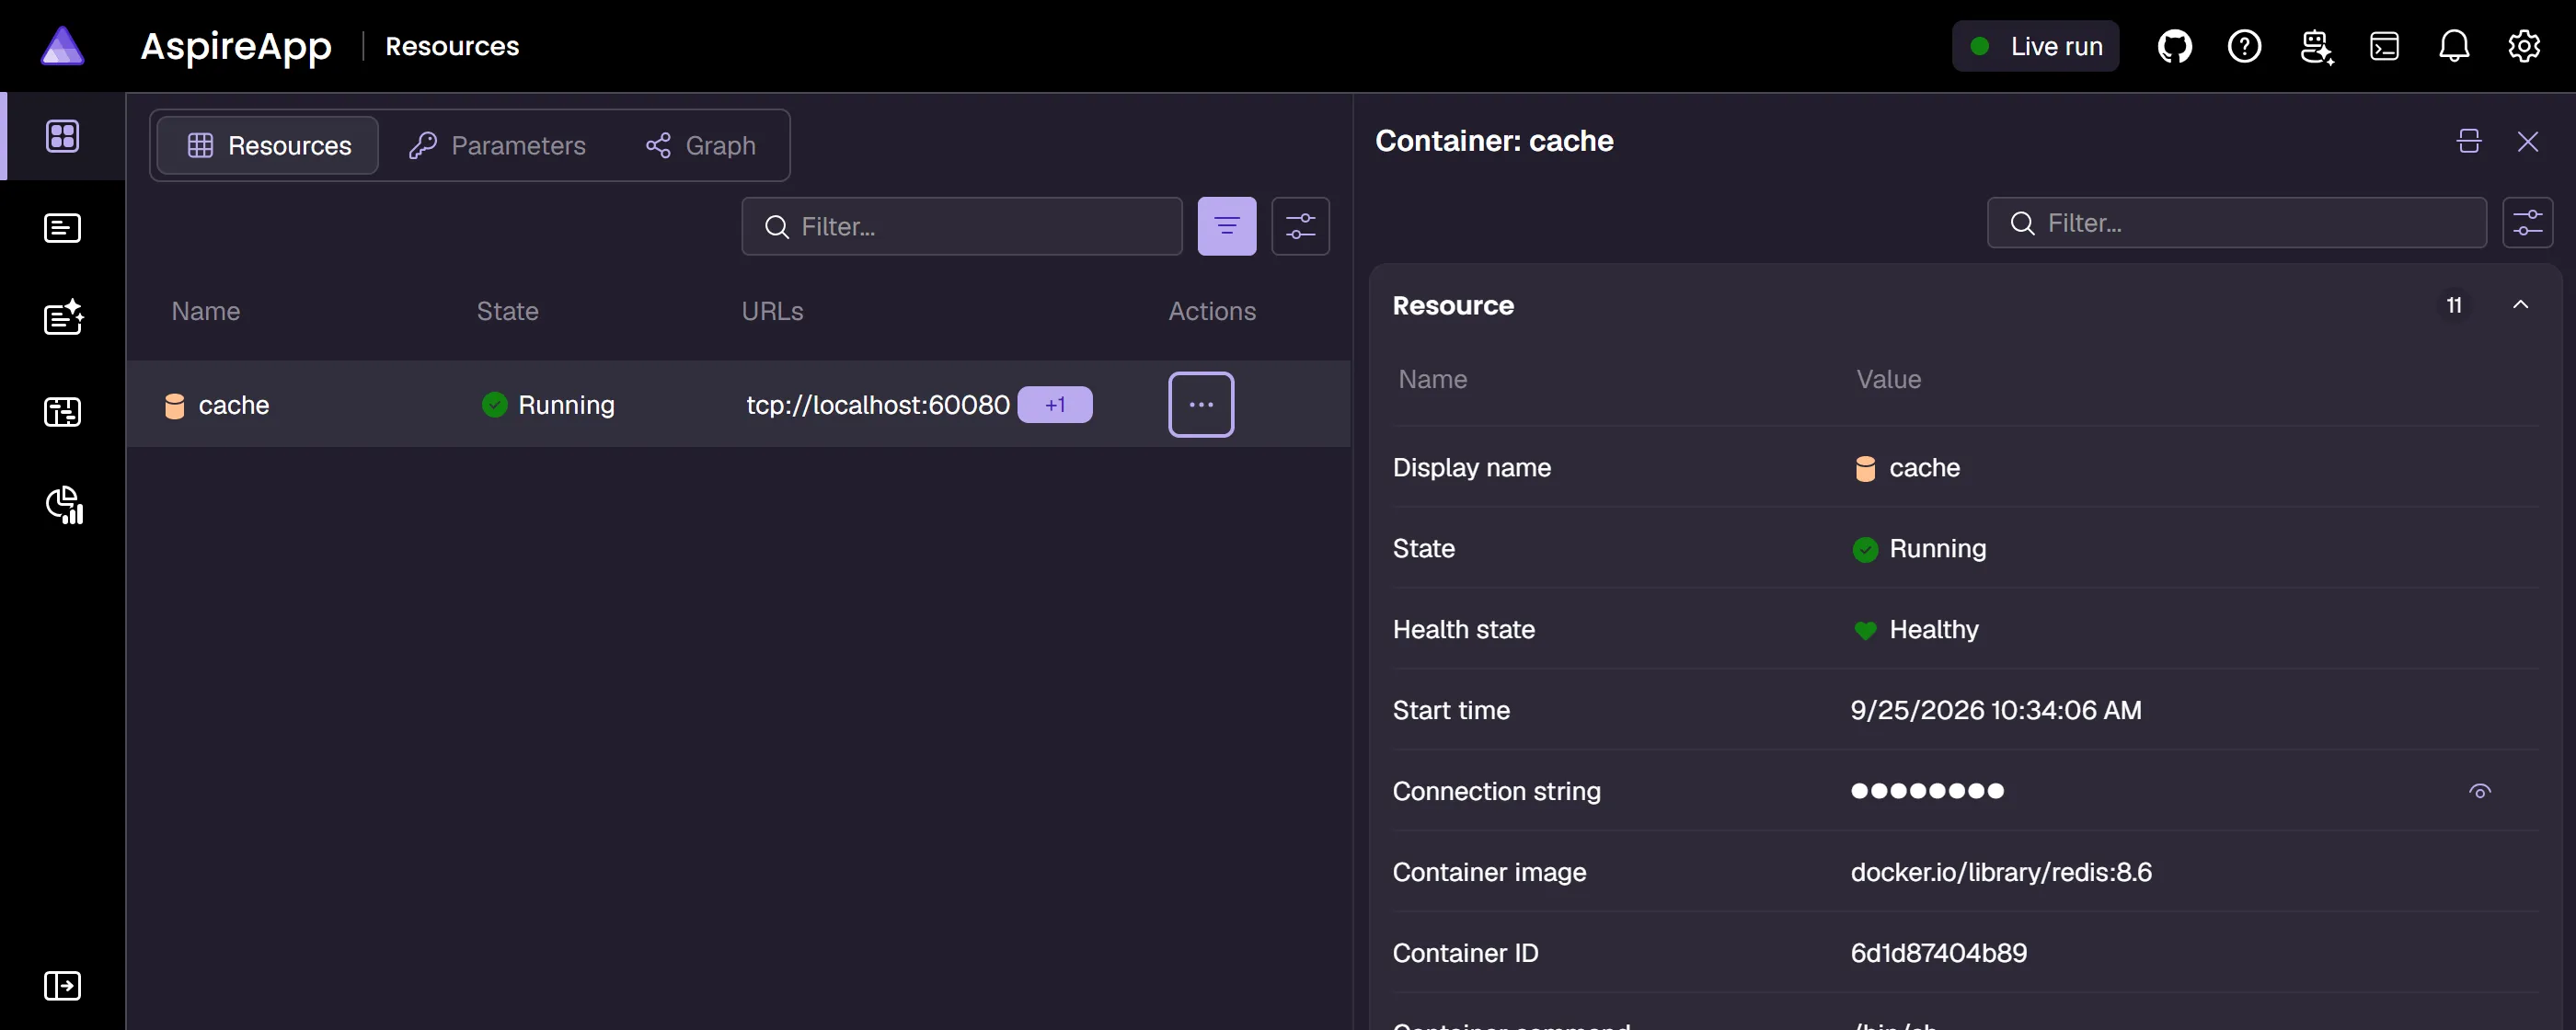Open Structured logs sparkle icon in sidebar

[64, 318]
